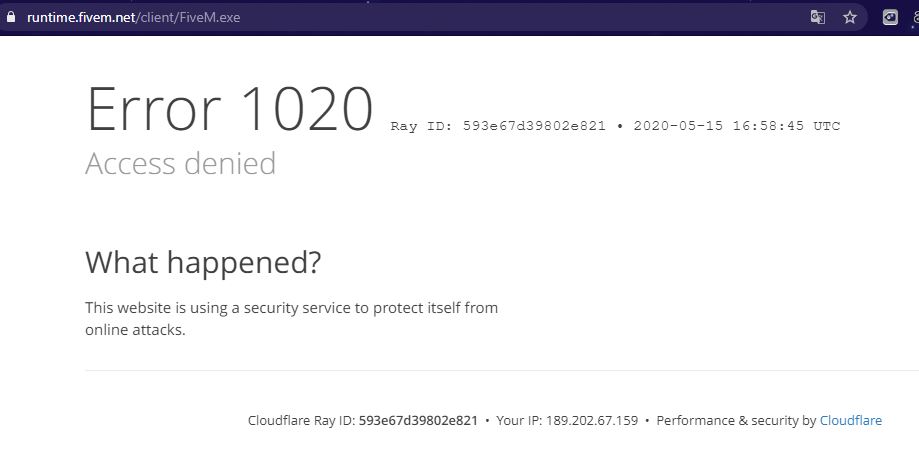Screen dimensions: 919x458
Task: Open the tag-shaped browser extension icon
Action: (890, 18)
